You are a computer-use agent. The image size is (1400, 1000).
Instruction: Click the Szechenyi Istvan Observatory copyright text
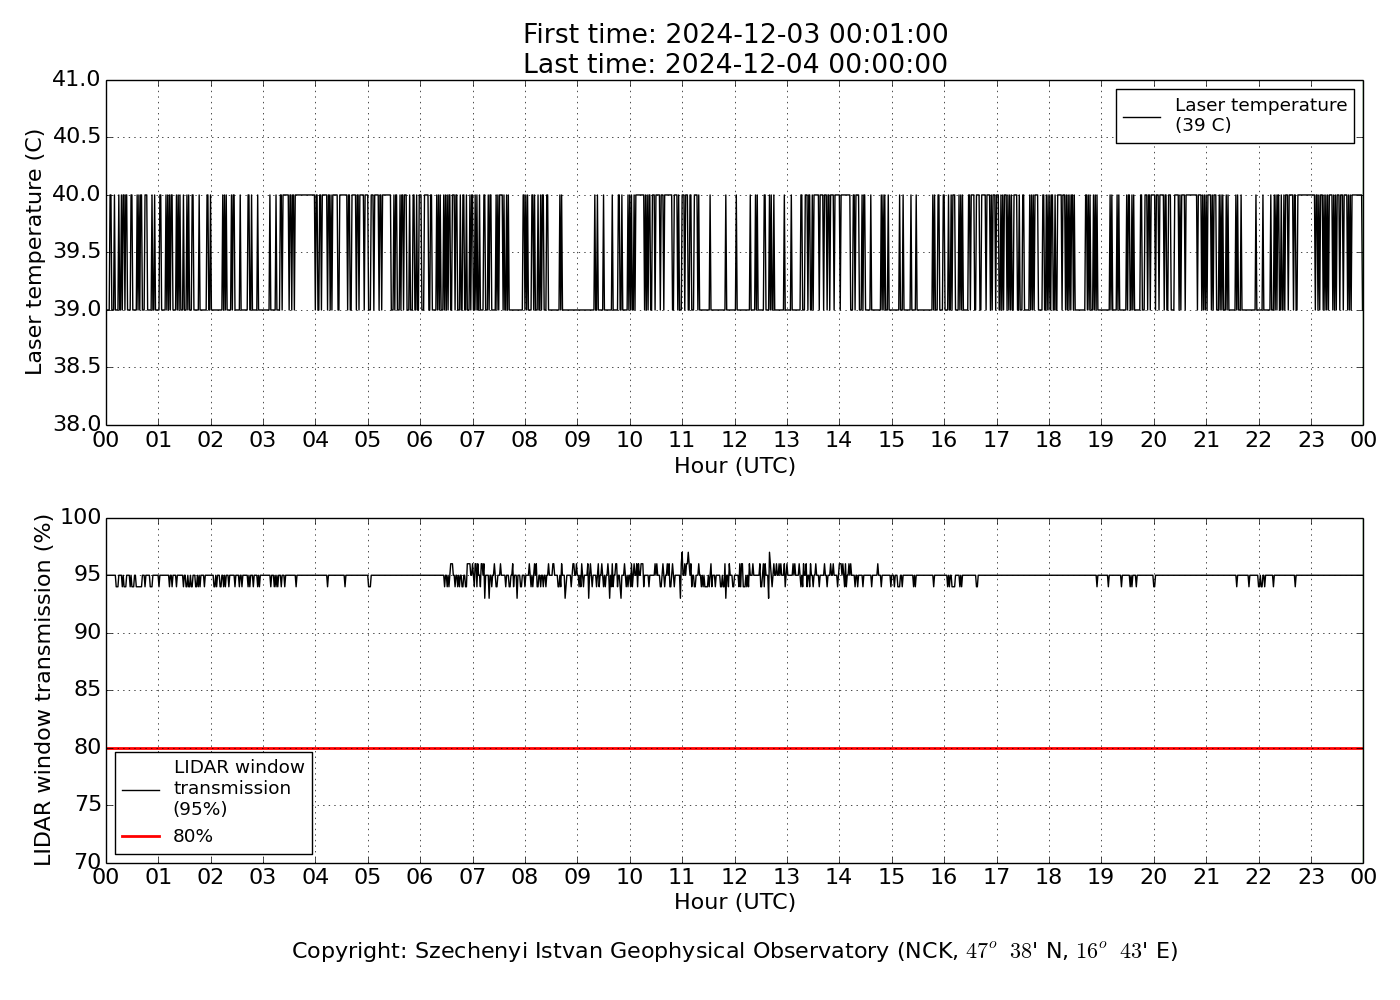click(x=735, y=951)
